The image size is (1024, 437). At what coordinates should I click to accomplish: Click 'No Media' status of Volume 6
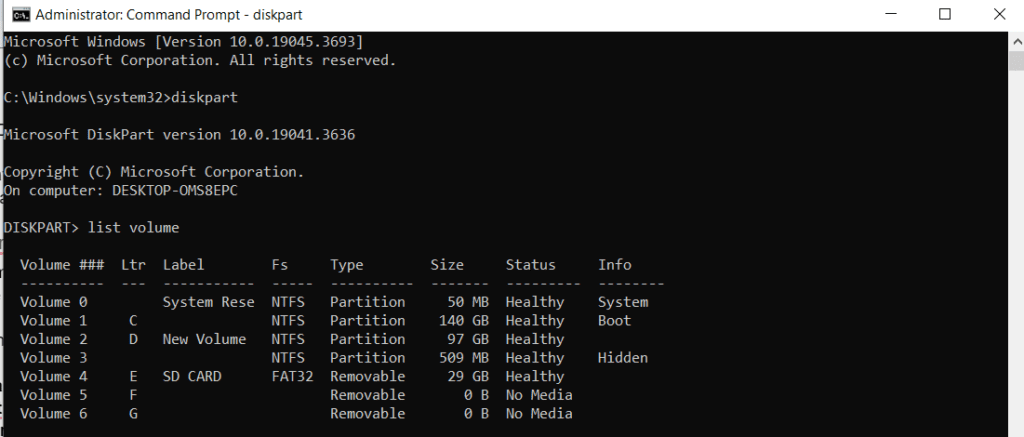(x=539, y=413)
